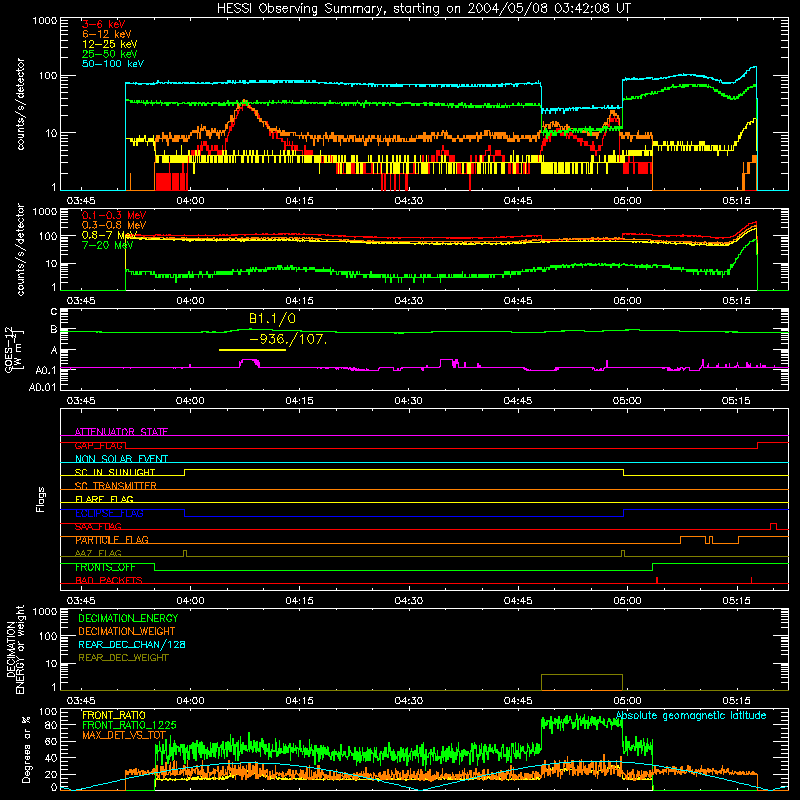Click the yellow FRONT_RATIO legend label

click(114, 716)
